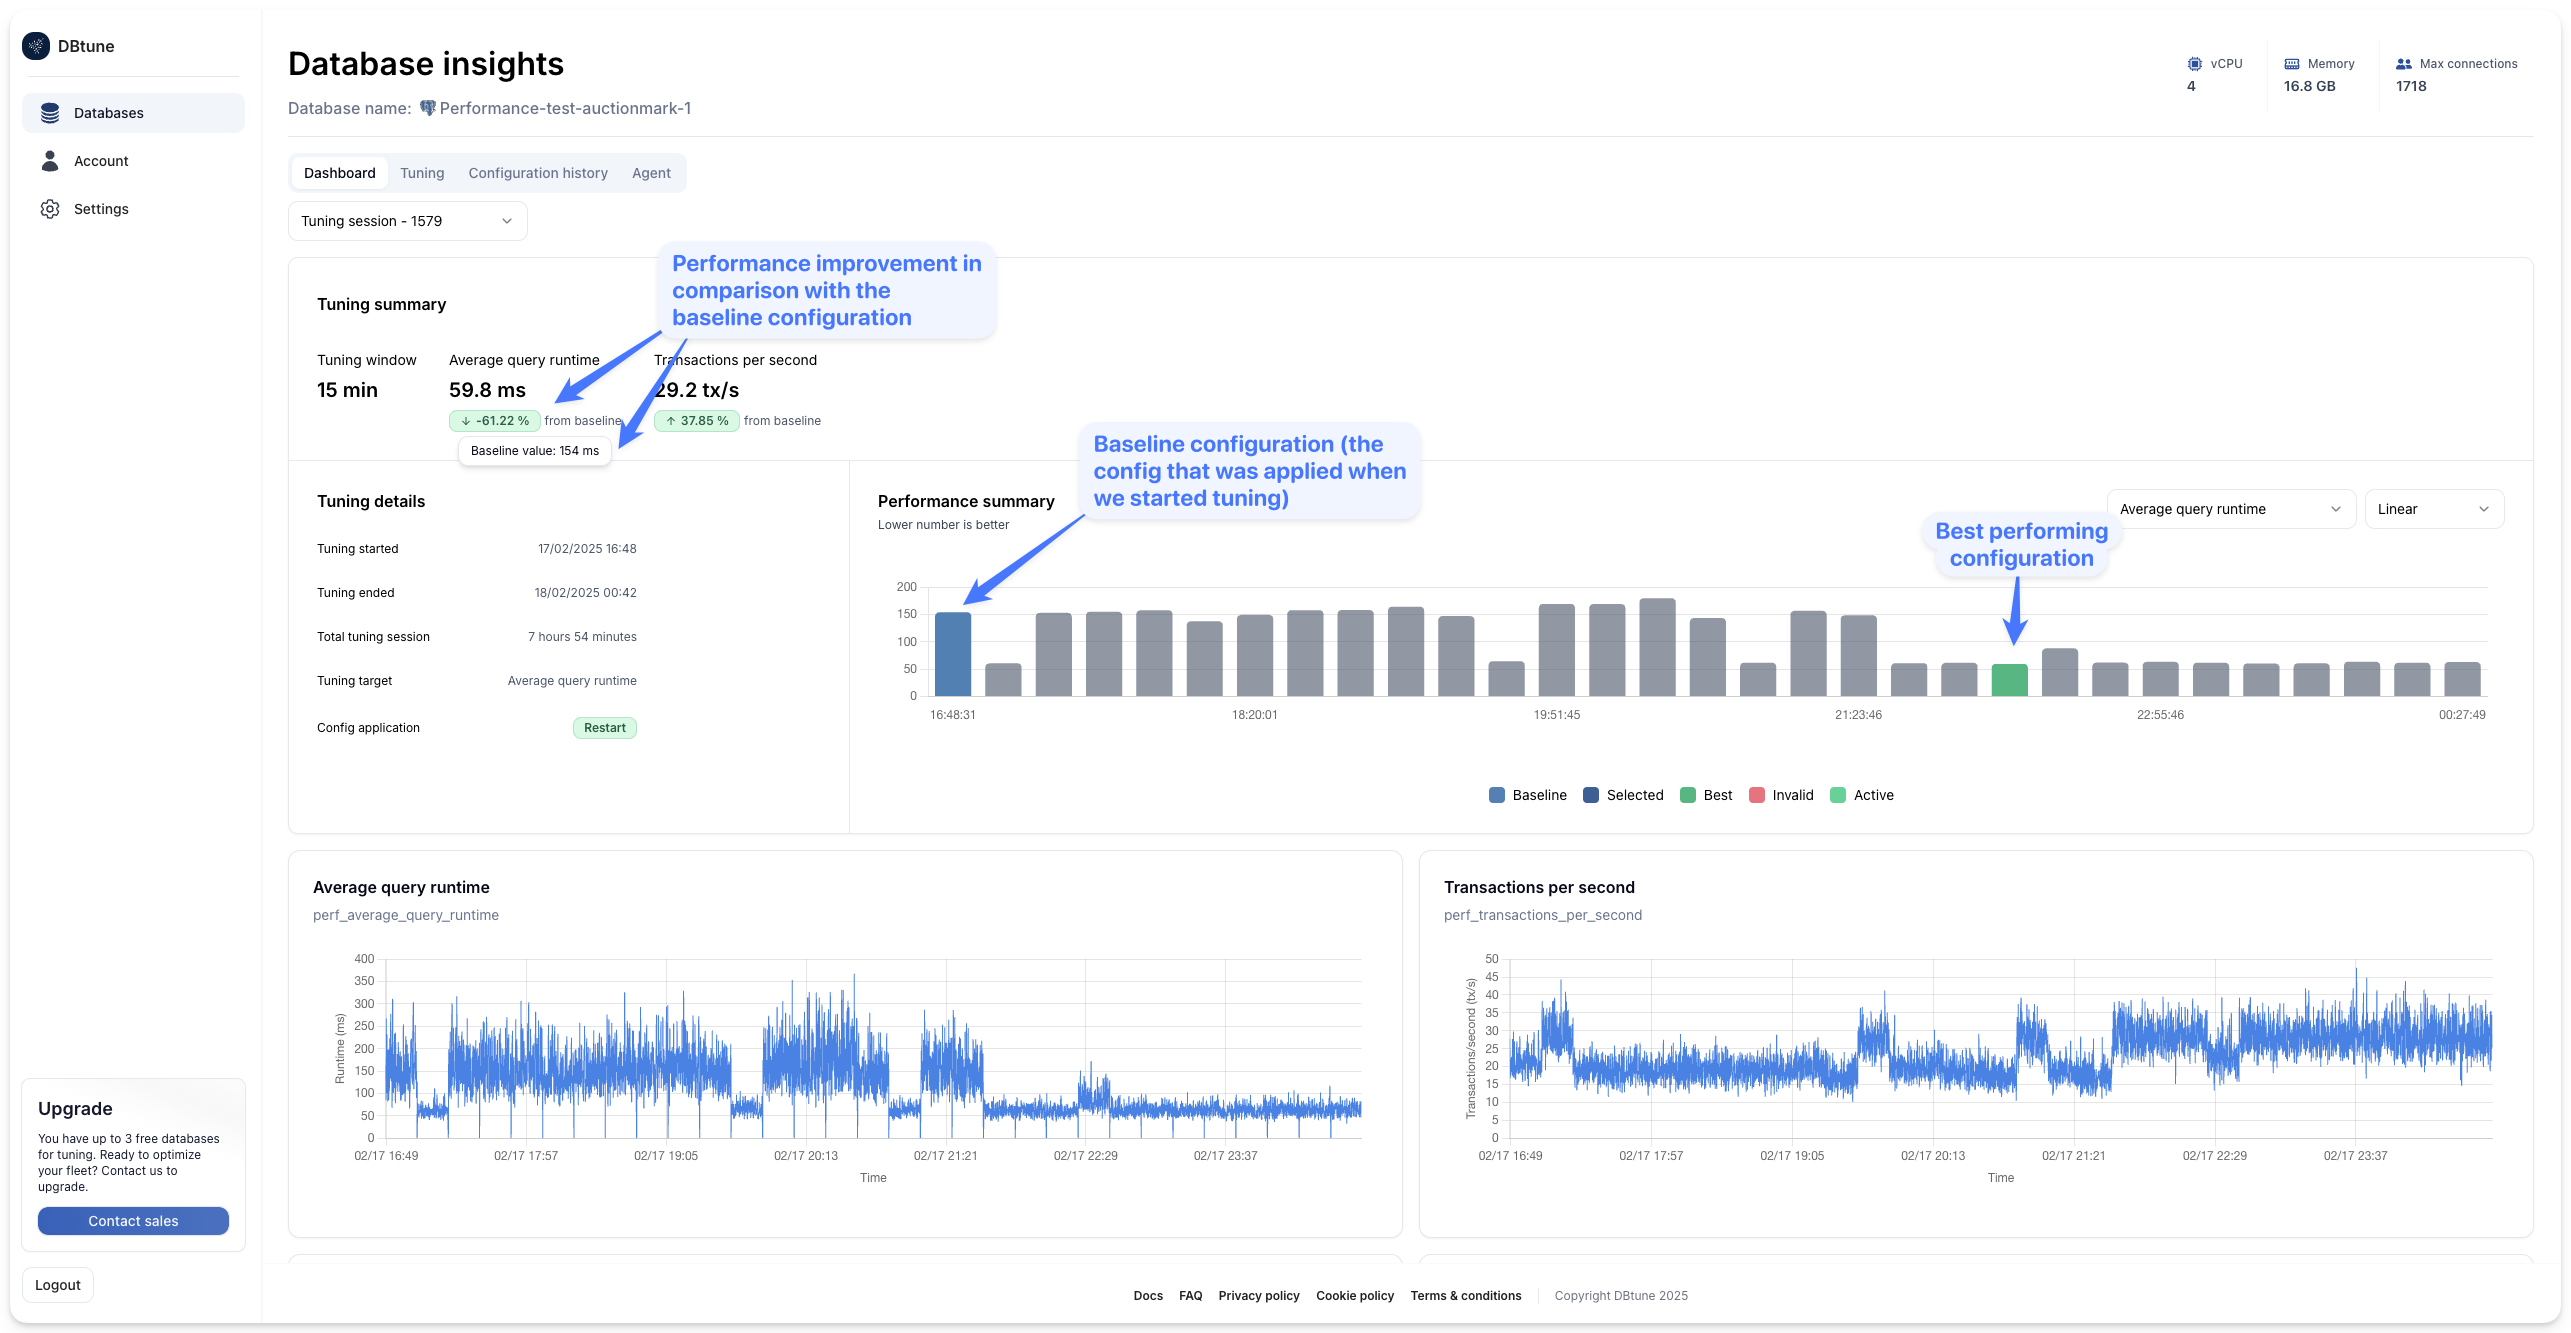Toggle the Baseline legend swatch
Screen dimensions: 2571x1333
click(x=1497, y=795)
